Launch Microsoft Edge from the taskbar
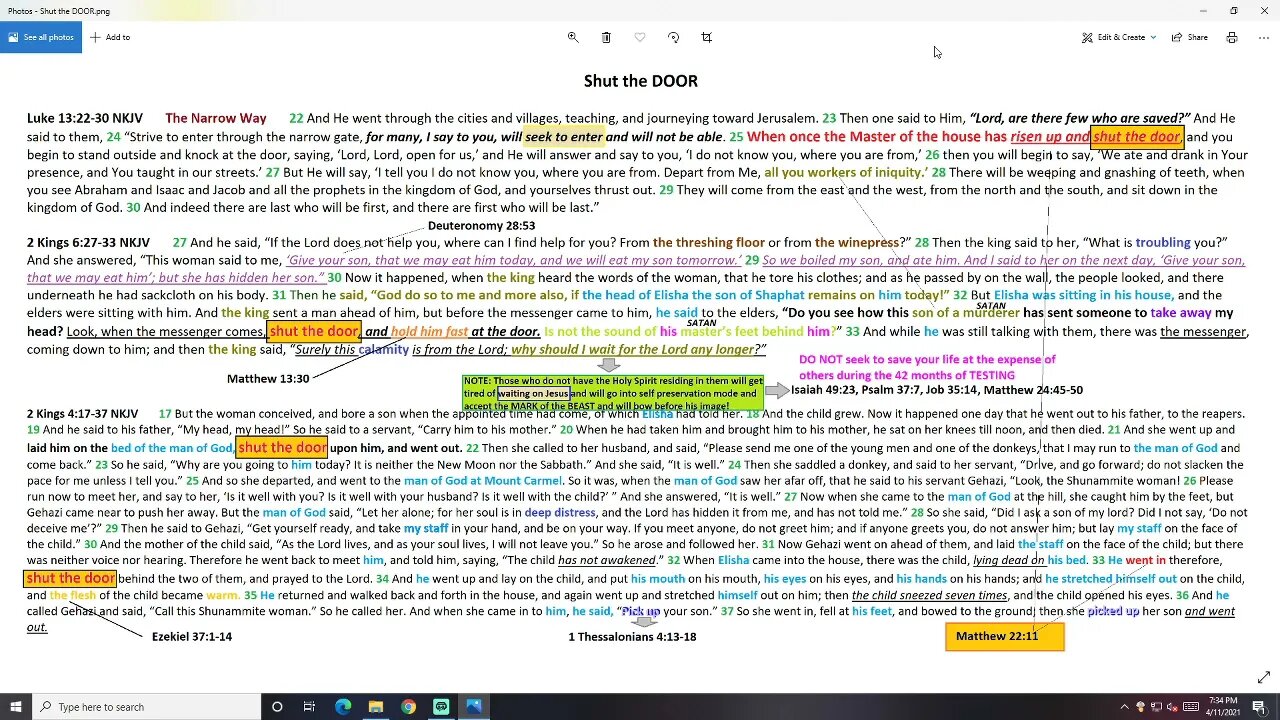 point(343,707)
